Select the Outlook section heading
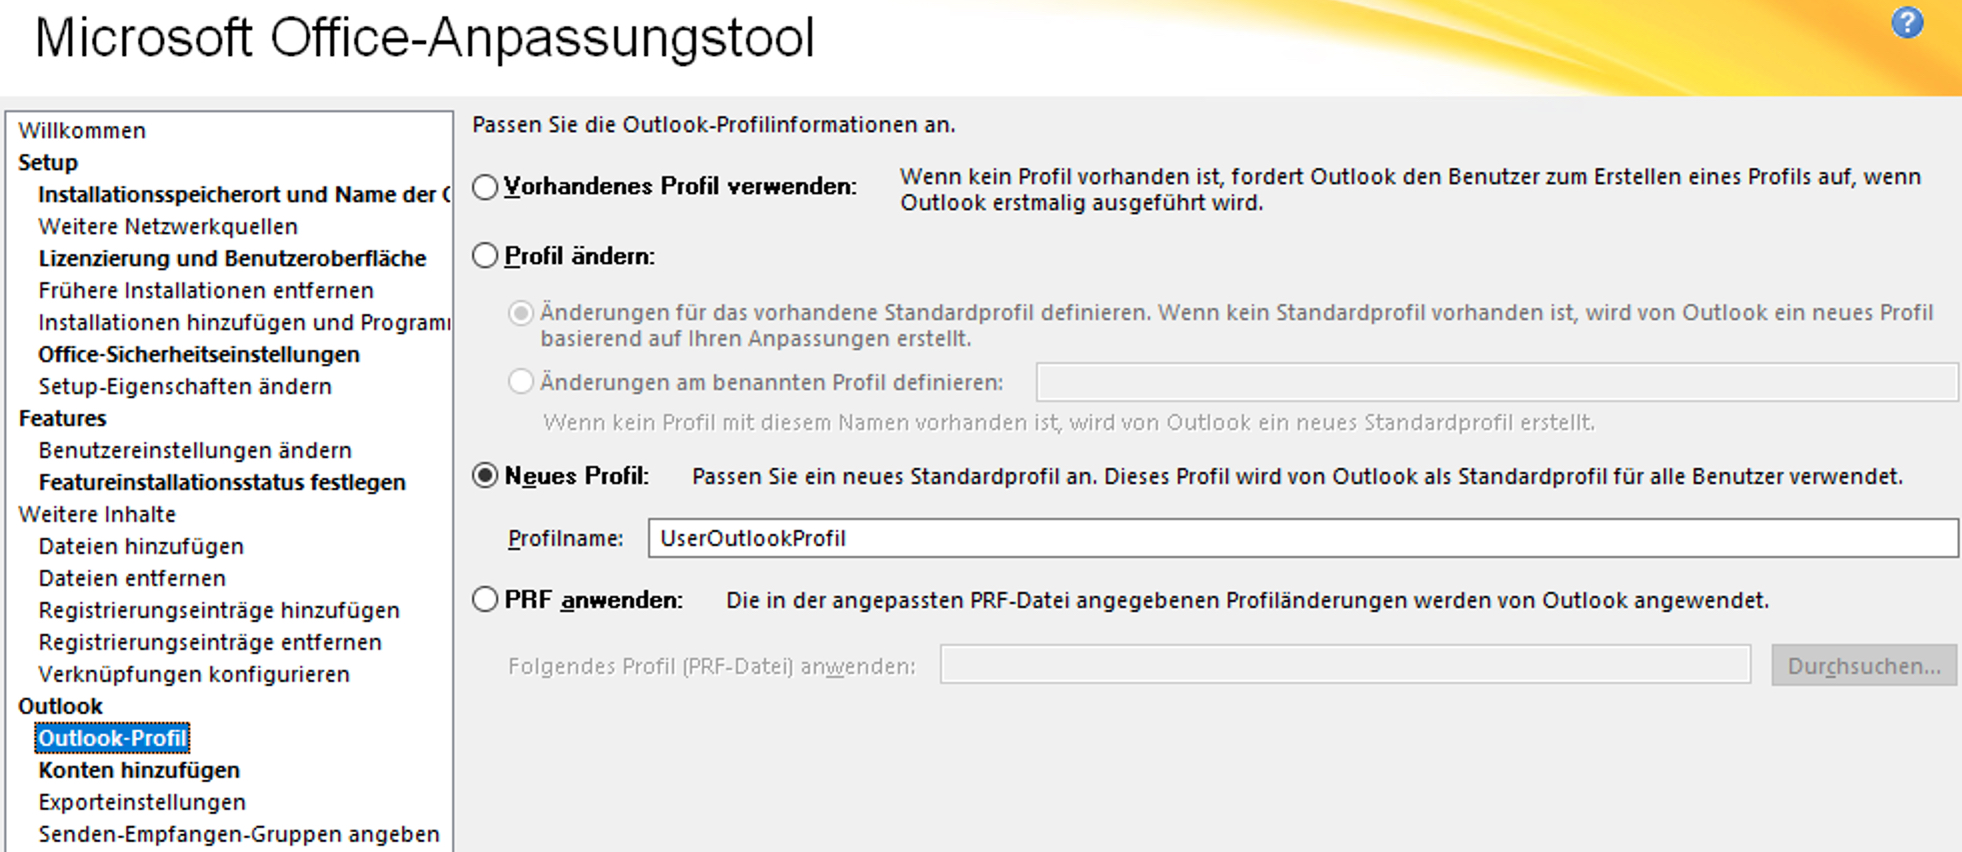 tap(60, 707)
